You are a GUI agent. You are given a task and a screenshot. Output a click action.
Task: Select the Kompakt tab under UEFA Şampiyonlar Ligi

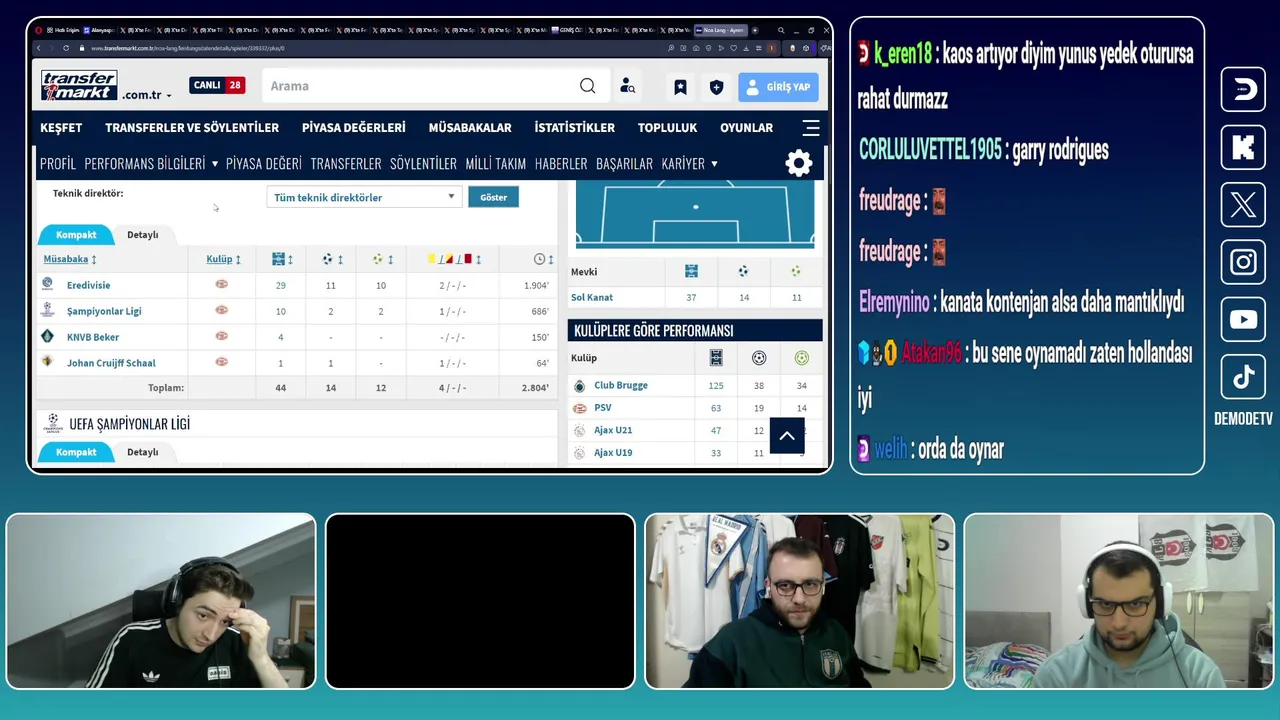(x=76, y=453)
